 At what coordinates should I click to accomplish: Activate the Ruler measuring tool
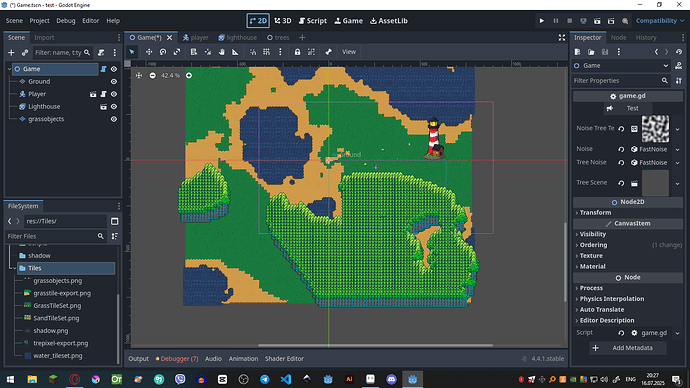click(x=235, y=52)
